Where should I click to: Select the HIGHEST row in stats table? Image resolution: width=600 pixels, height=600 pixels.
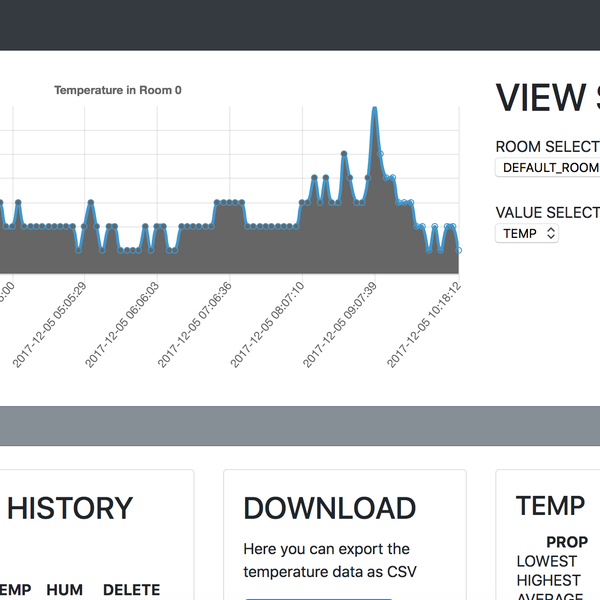coord(548,580)
